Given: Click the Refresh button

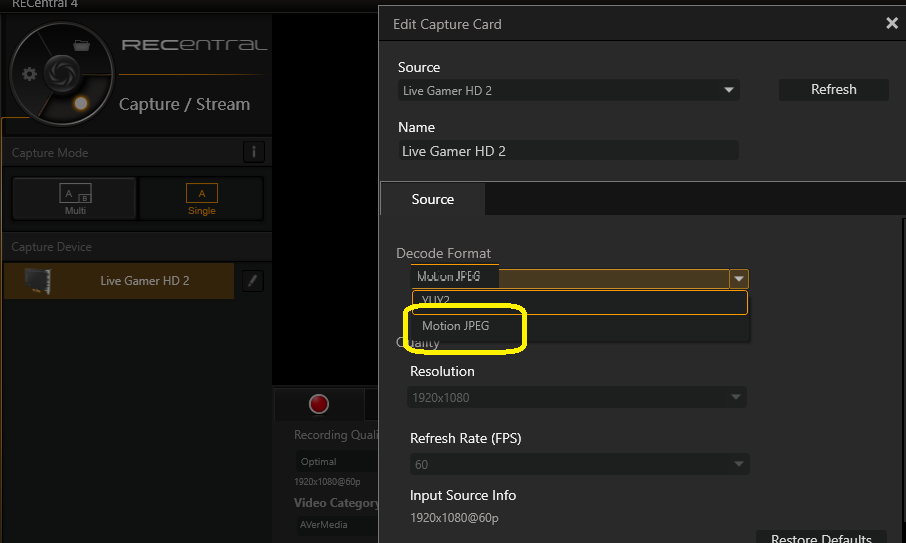Looking at the screenshot, I should coord(833,90).
